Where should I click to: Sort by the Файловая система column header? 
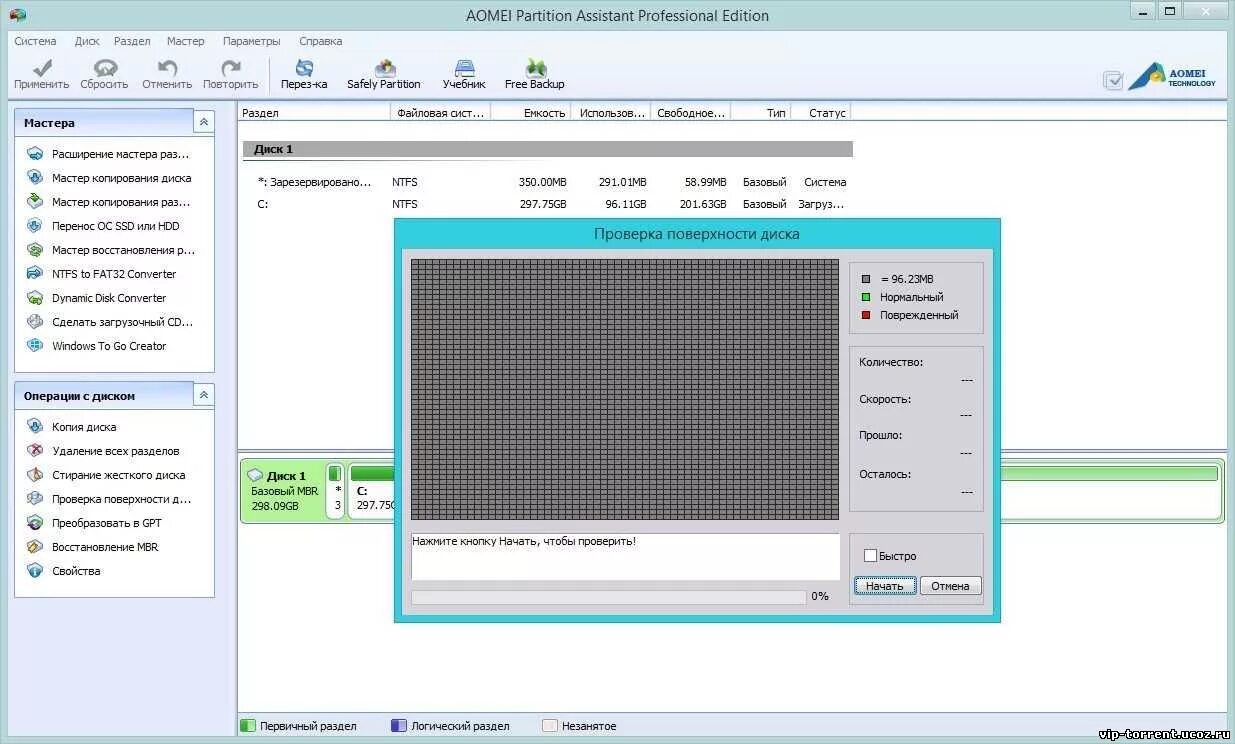[x=440, y=113]
